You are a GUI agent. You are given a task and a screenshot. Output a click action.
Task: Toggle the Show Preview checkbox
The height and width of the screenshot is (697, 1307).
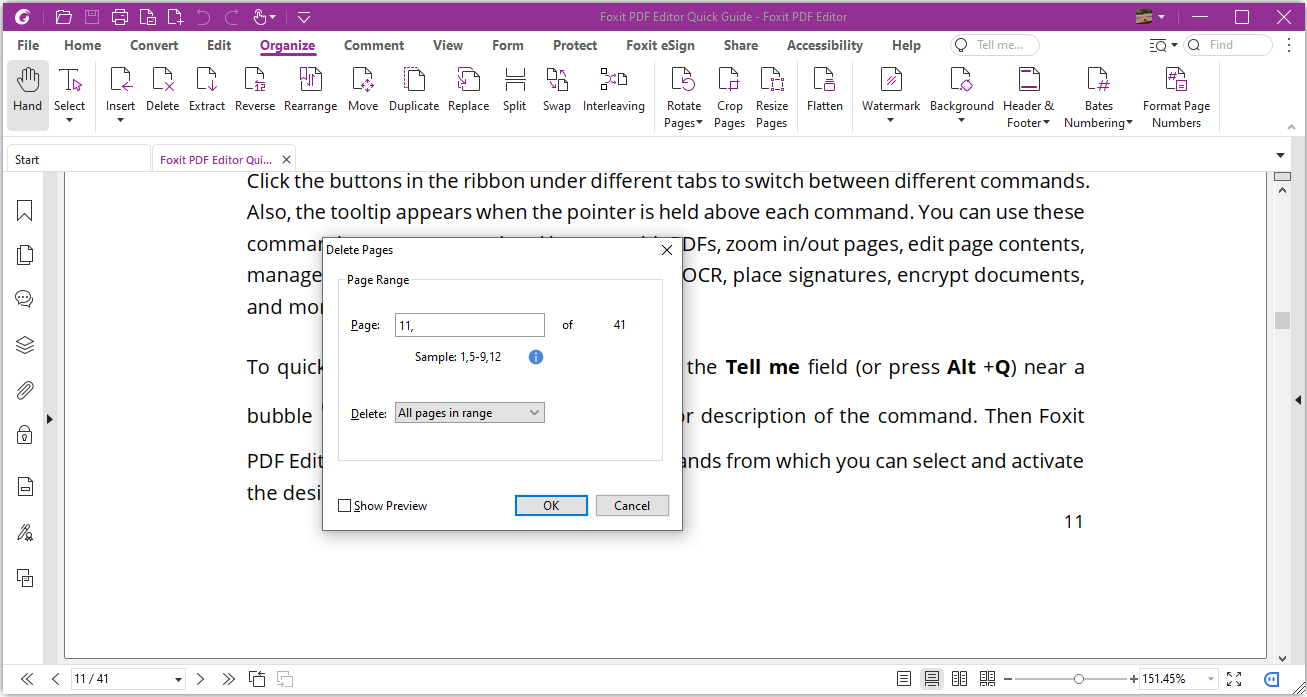tap(345, 506)
